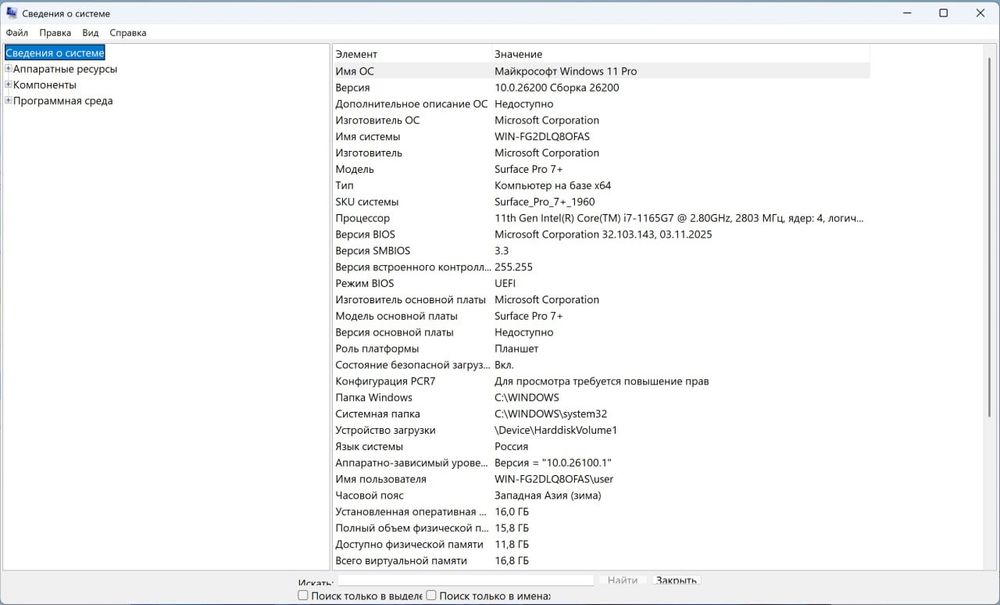The image size is (1000, 605).
Task: Select the Тип row
Action: 601,186
